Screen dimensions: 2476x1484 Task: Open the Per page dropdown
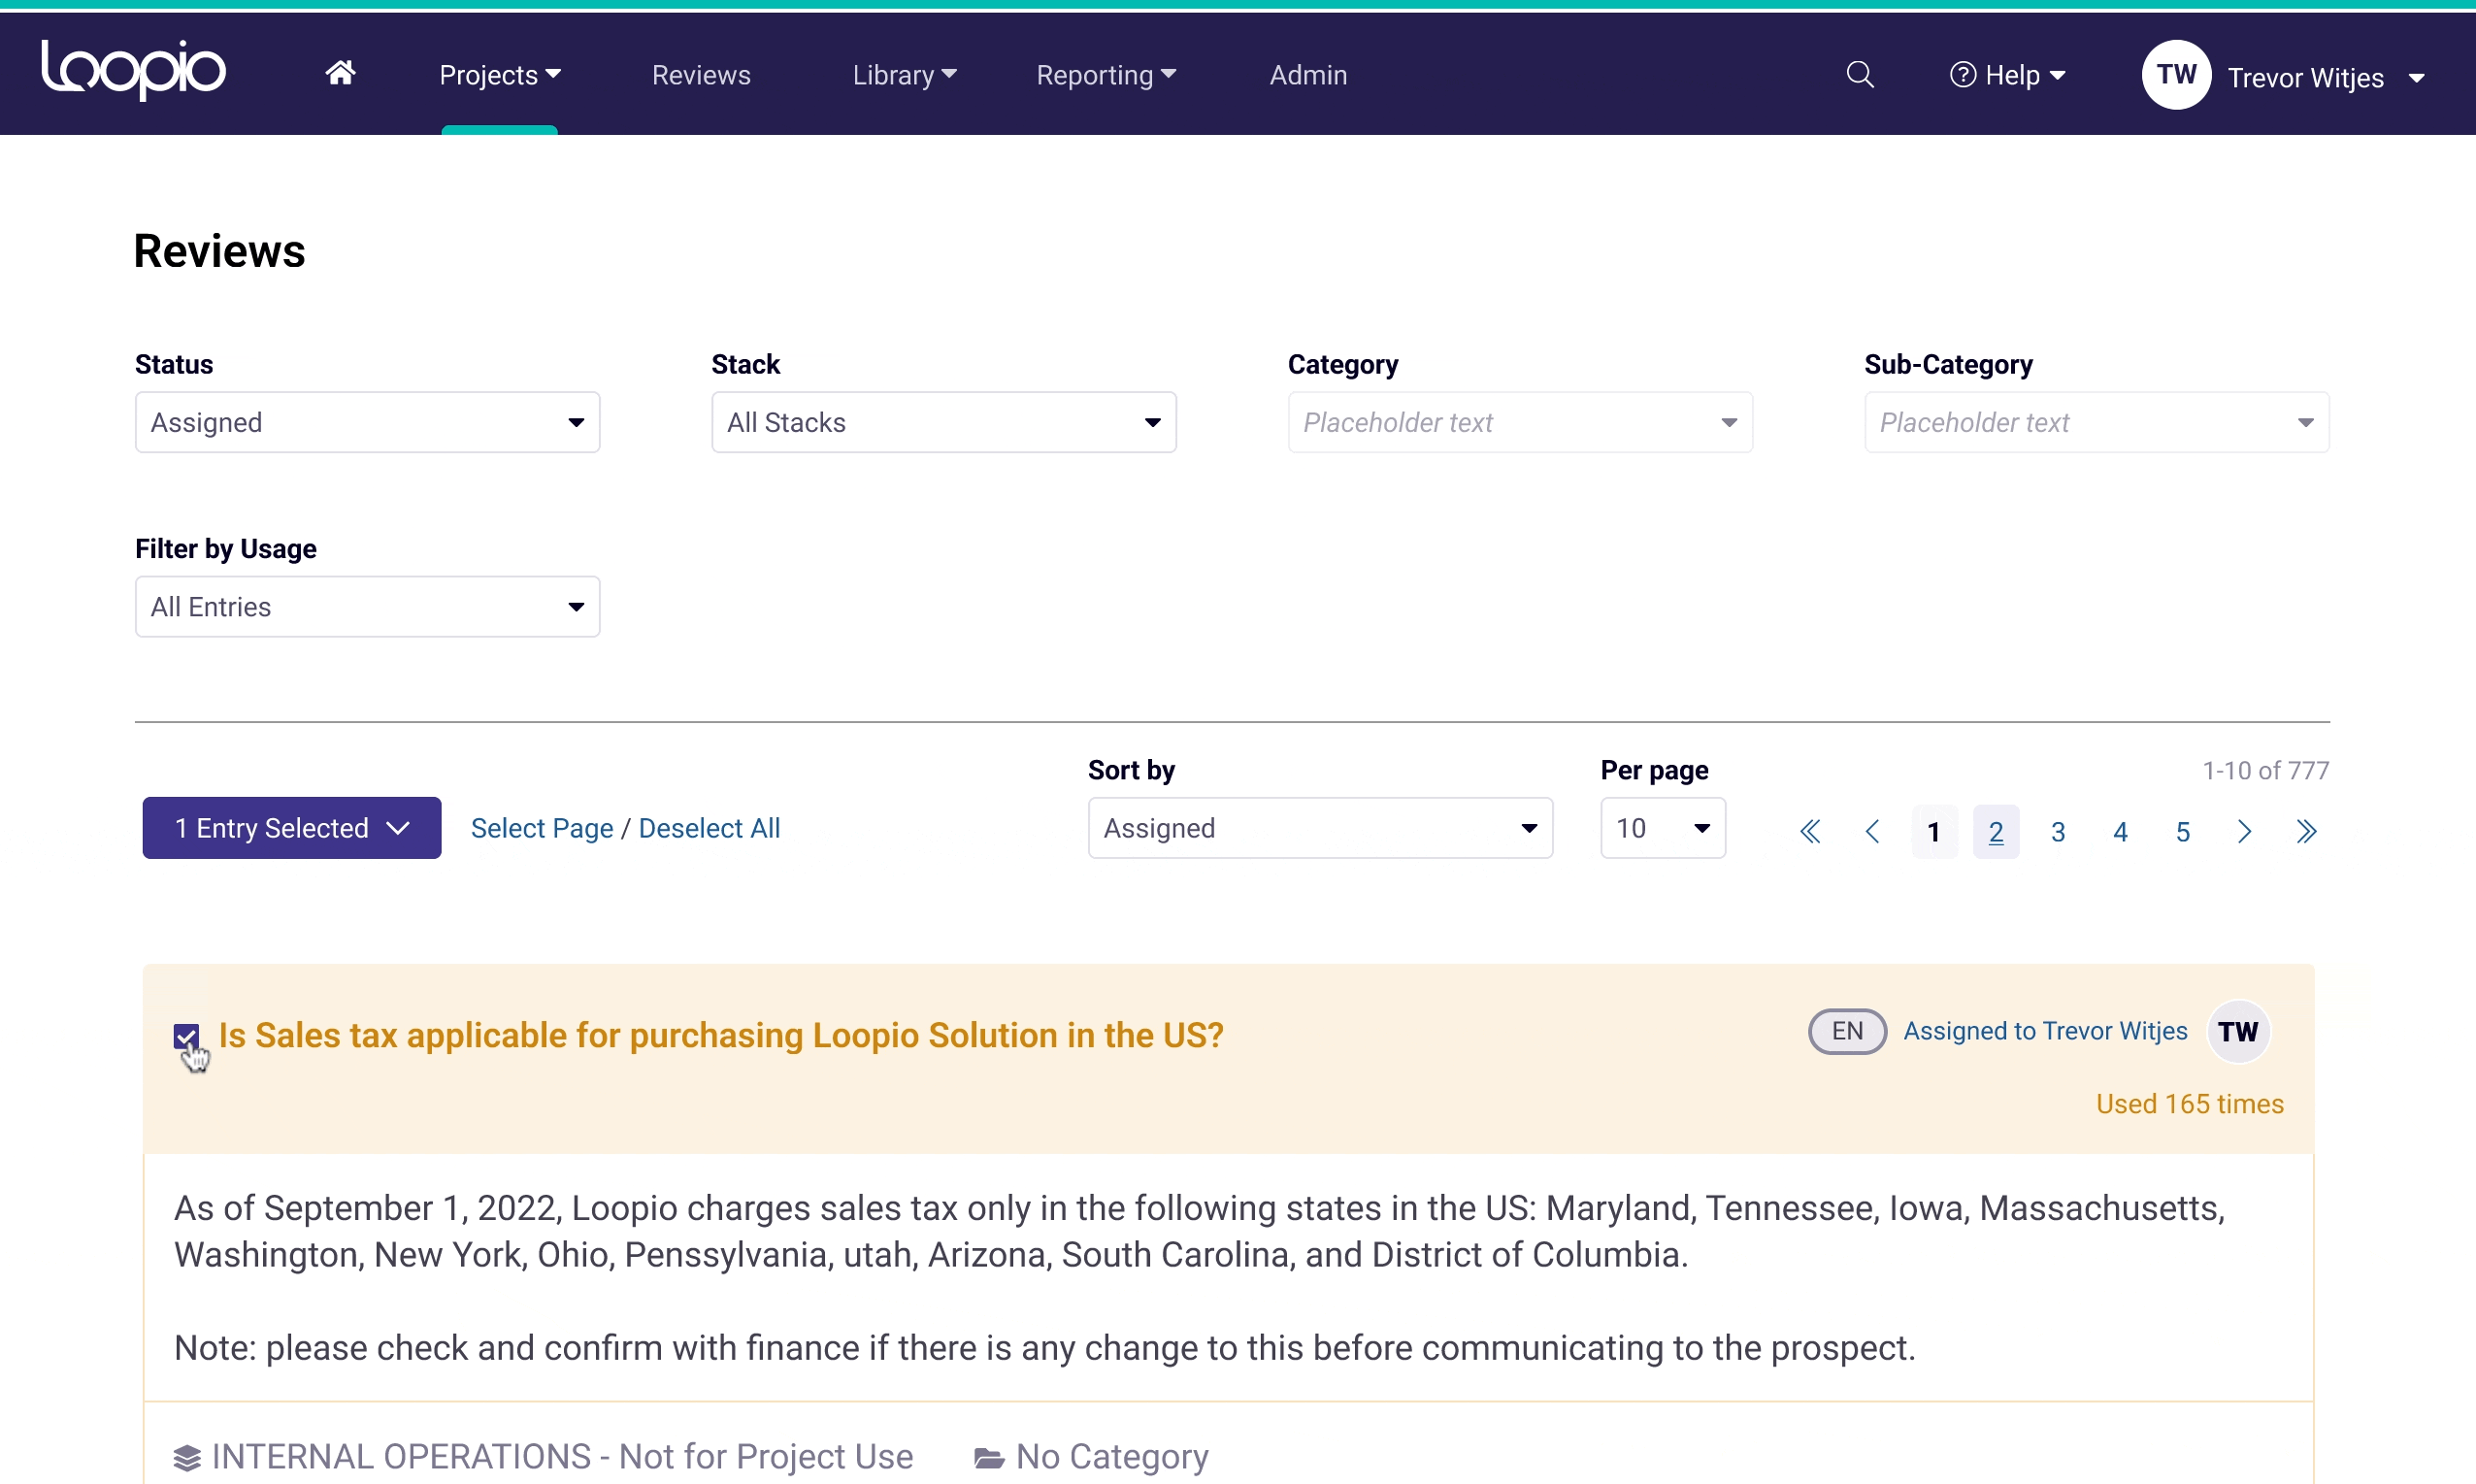(1662, 828)
